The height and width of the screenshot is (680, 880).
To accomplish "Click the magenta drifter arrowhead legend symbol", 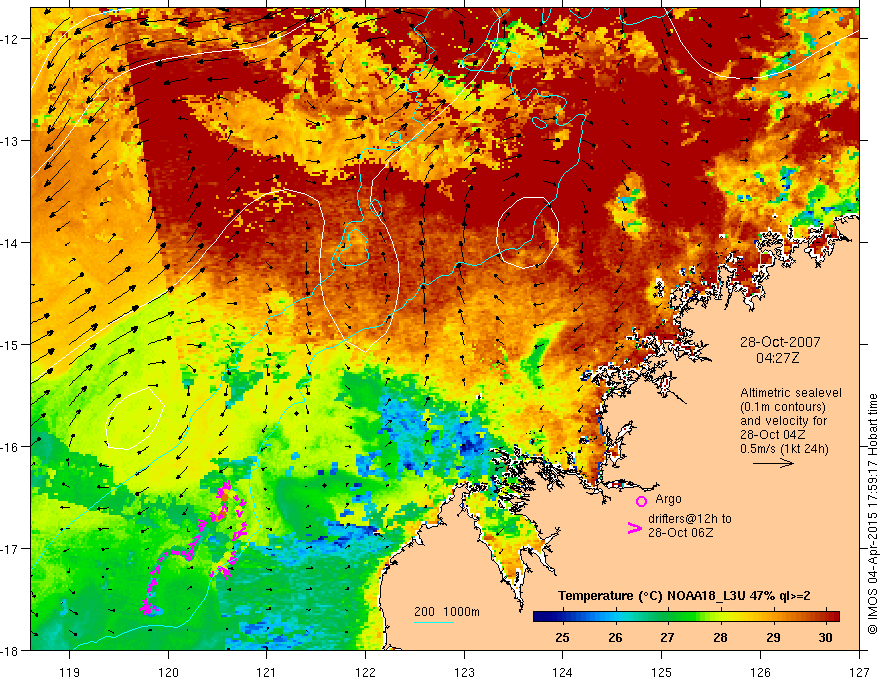I will (x=634, y=528).
